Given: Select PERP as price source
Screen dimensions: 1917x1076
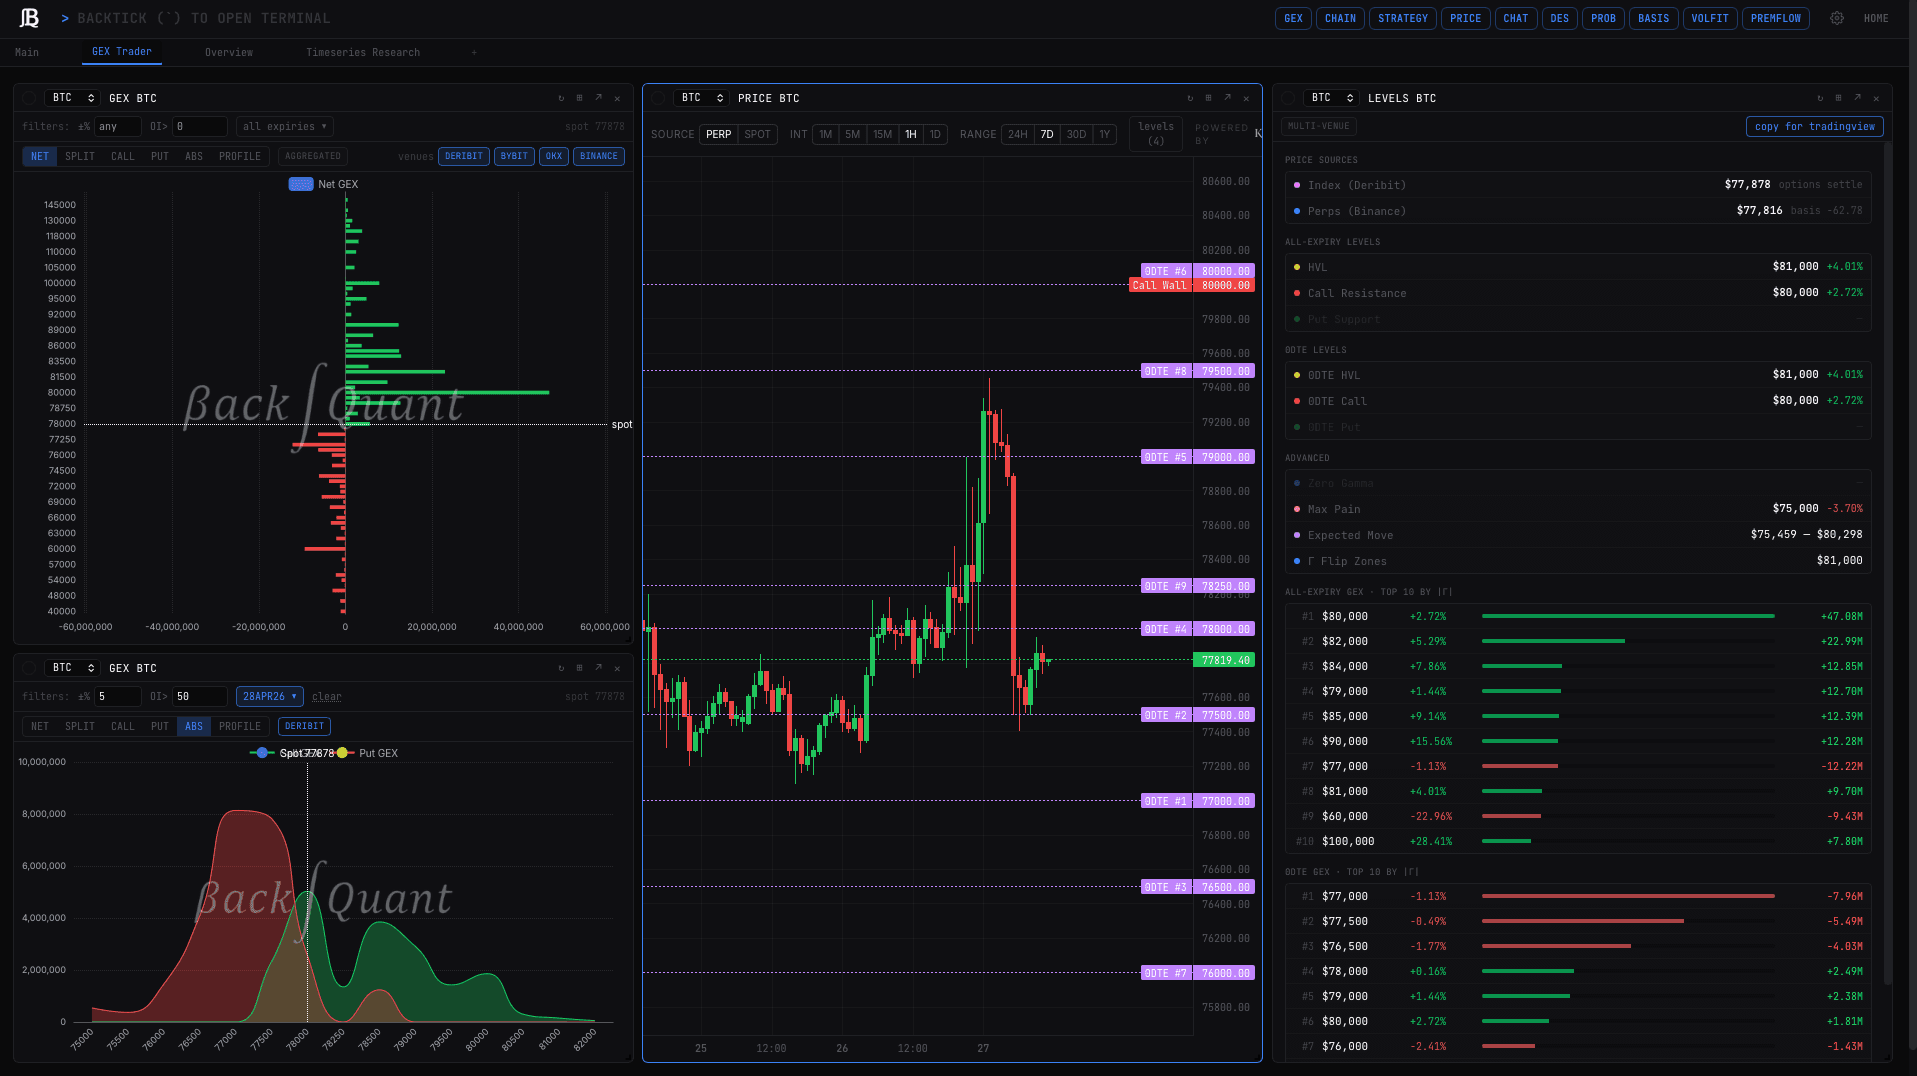Looking at the screenshot, I should (719, 134).
